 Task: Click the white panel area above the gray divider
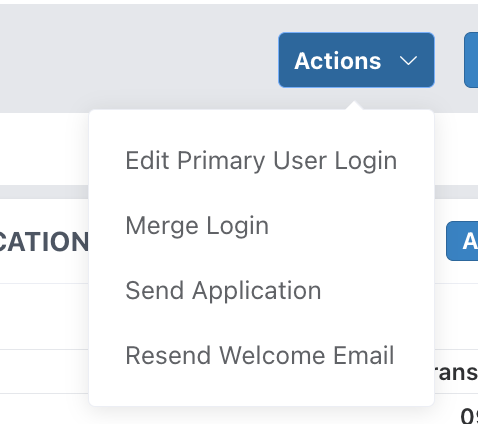point(44,149)
